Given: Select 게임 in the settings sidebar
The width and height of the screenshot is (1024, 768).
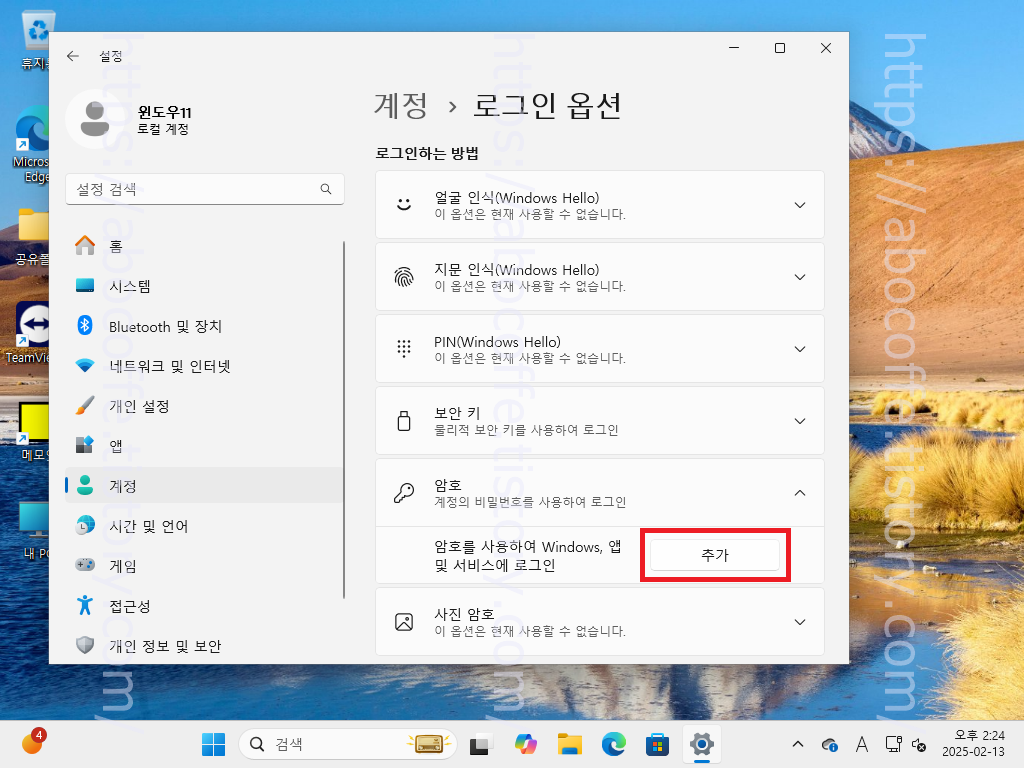Looking at the screenshot, I should point(204,566).
